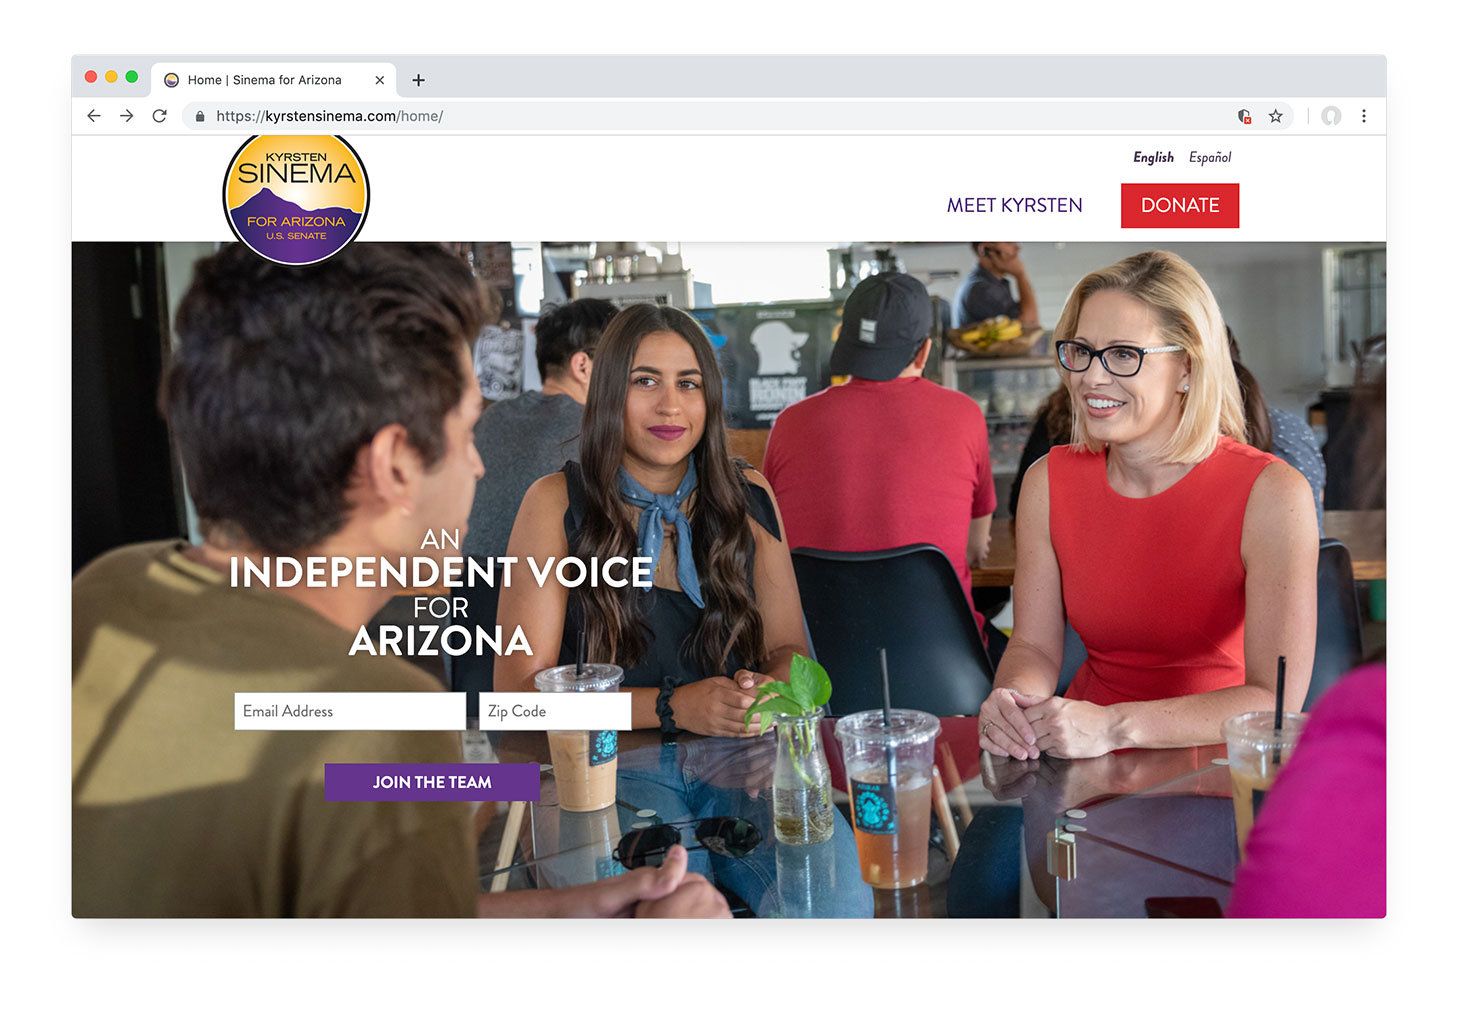
Task: Click the Kyrsten Sinema circular logo
Action: pyautogui.click(x=296, y=198)
